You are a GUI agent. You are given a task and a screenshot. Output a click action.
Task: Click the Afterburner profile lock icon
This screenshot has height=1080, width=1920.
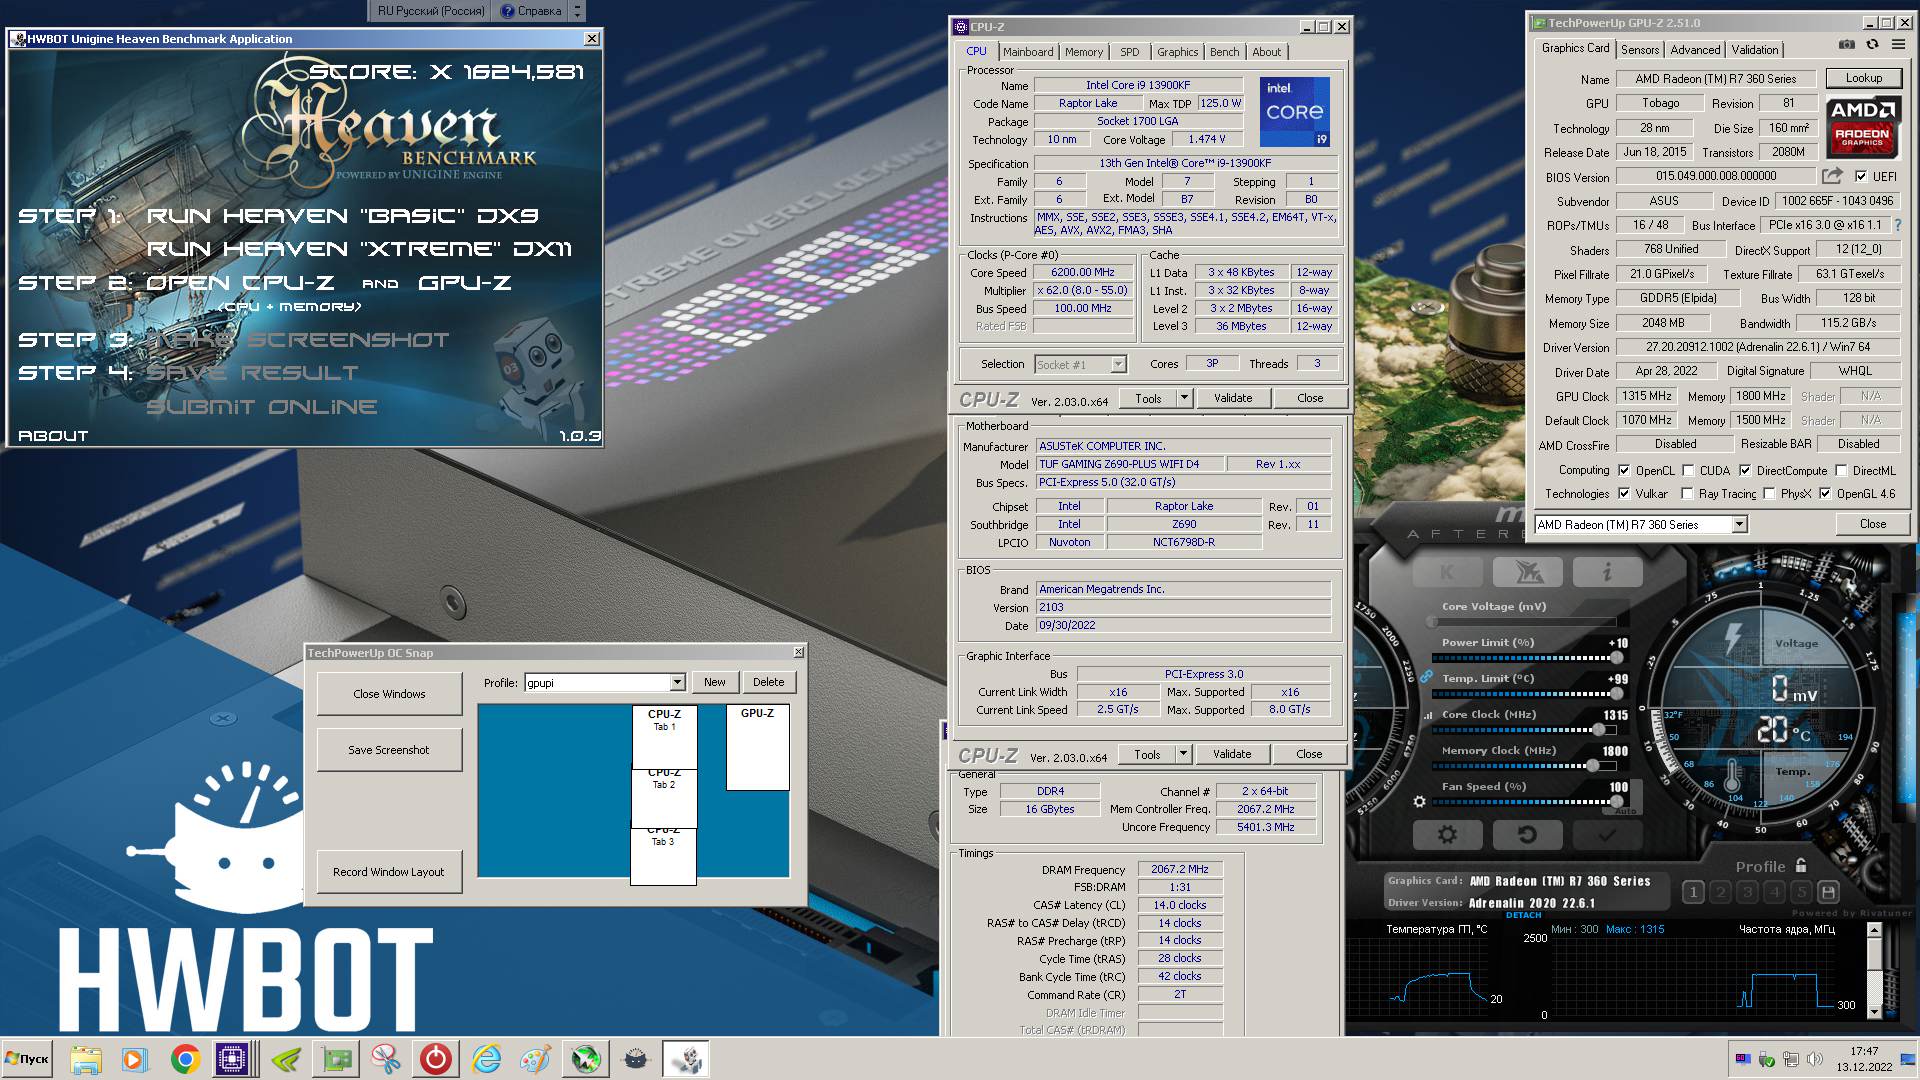point(1801,865)
